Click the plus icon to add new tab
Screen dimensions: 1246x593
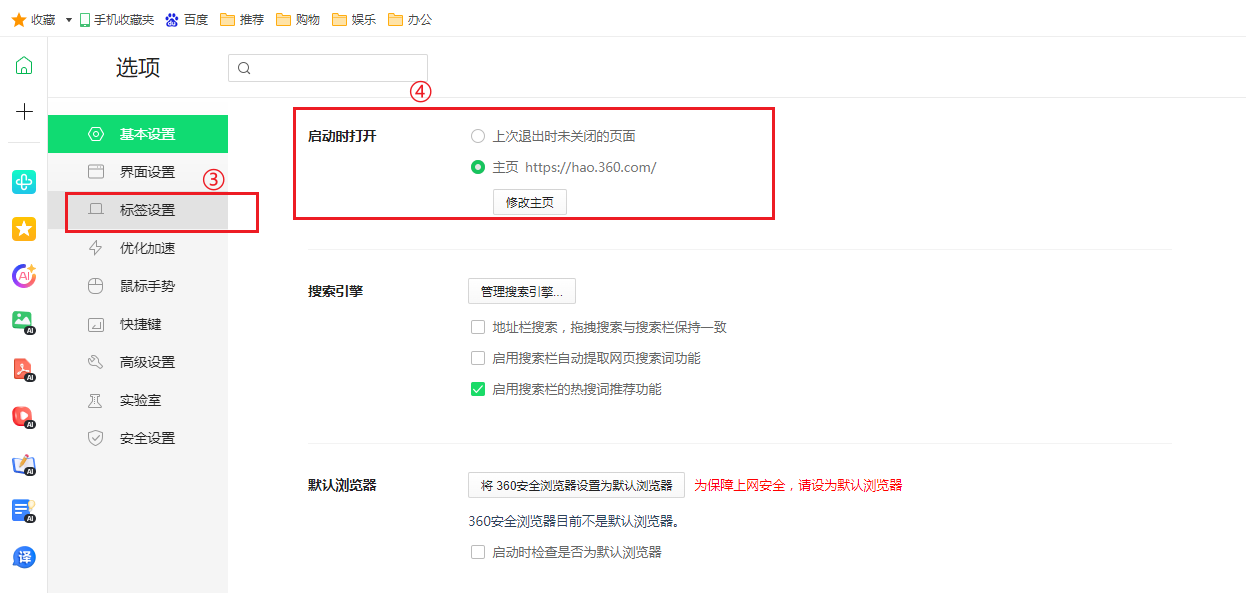[x=23, y=111]
